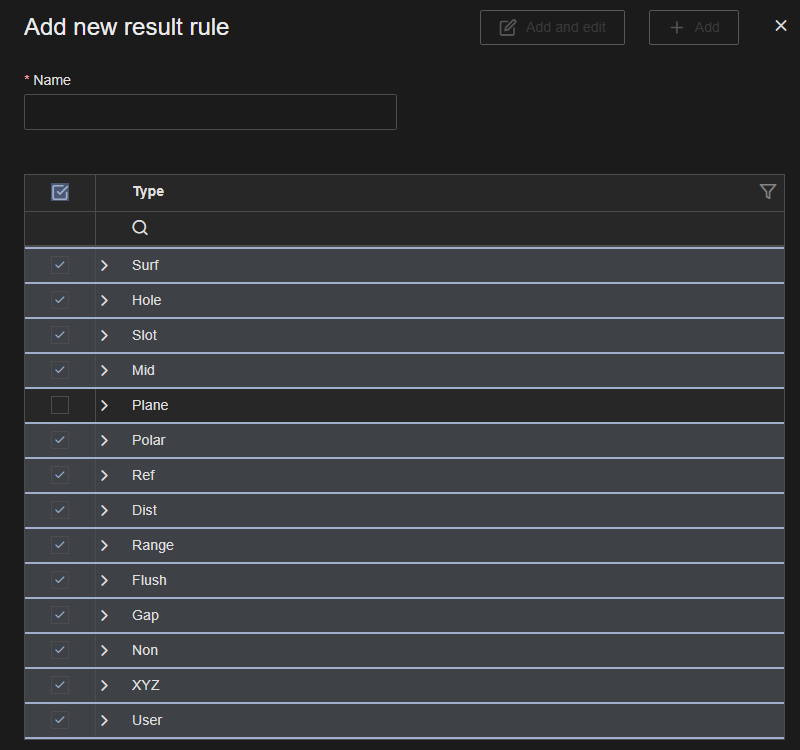Uncheck the Surf row checkbox
Image resolution: width=800 pixels, height=750 pixels.
[x=60, y=265]
